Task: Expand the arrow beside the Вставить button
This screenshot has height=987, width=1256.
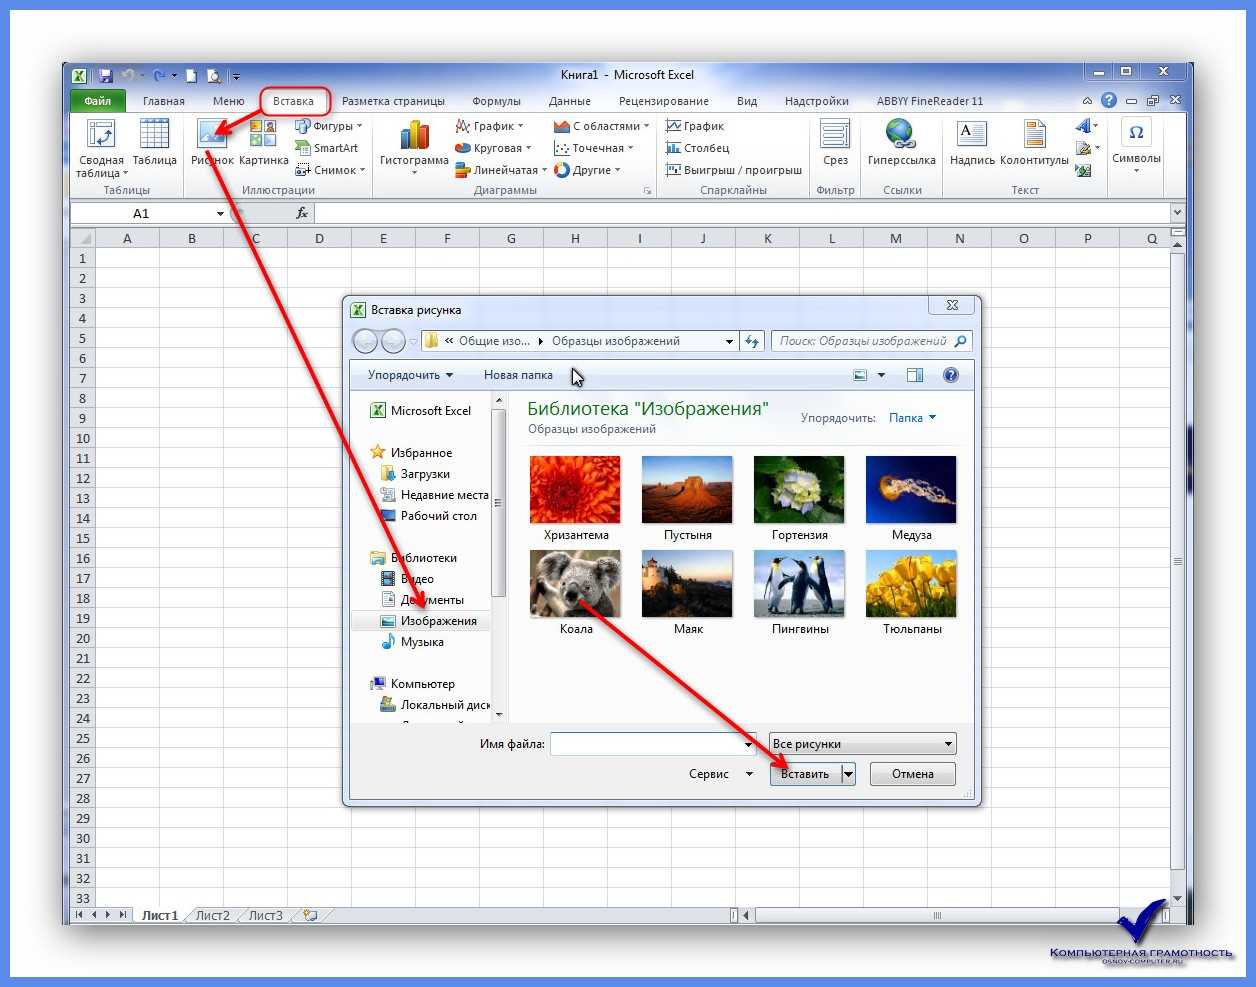Action: [x=848, y=774]
